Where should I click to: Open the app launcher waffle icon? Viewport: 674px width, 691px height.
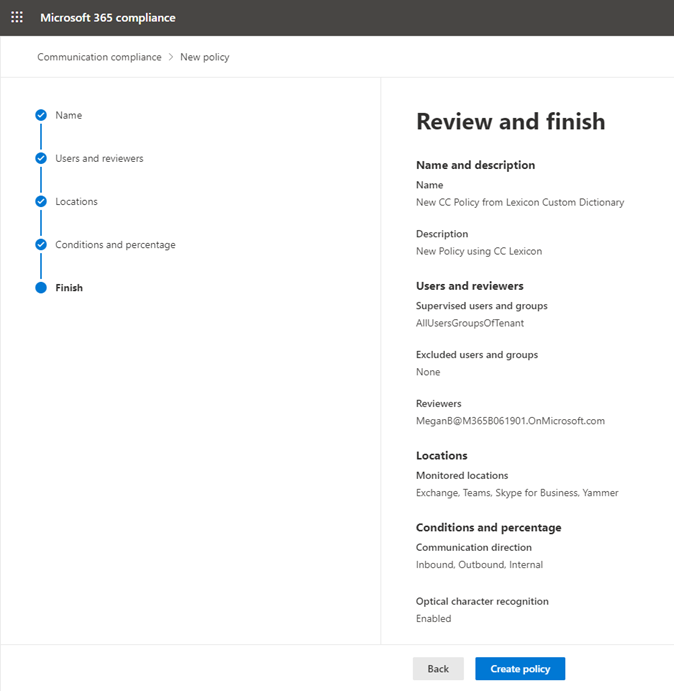click(17, 17)
